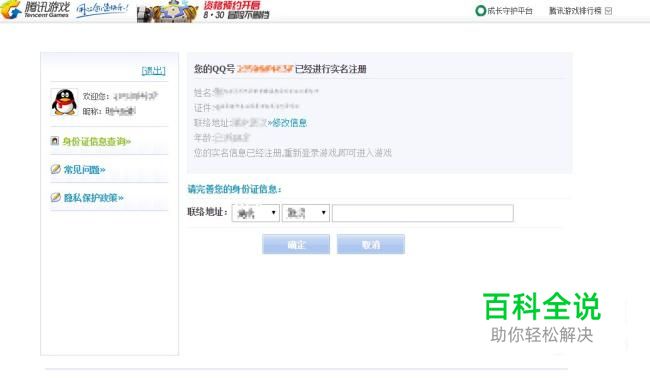Expand the 腾讯游戏排行榜 dropdown arrow

click(x=608, y=11)
